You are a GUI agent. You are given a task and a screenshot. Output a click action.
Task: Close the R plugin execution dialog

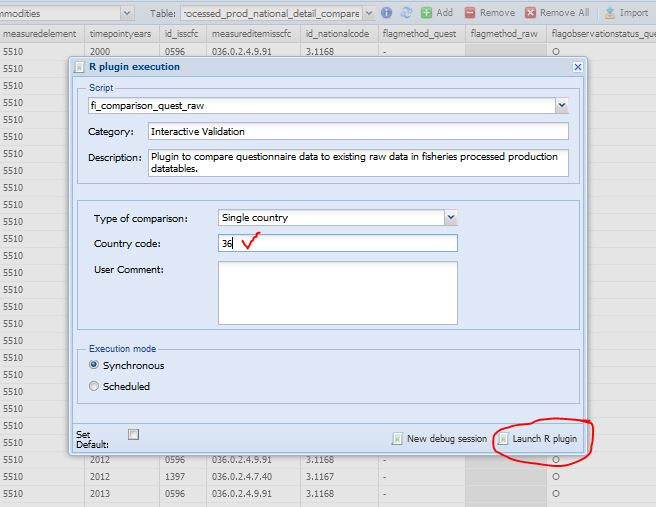(x=577, y=67)
